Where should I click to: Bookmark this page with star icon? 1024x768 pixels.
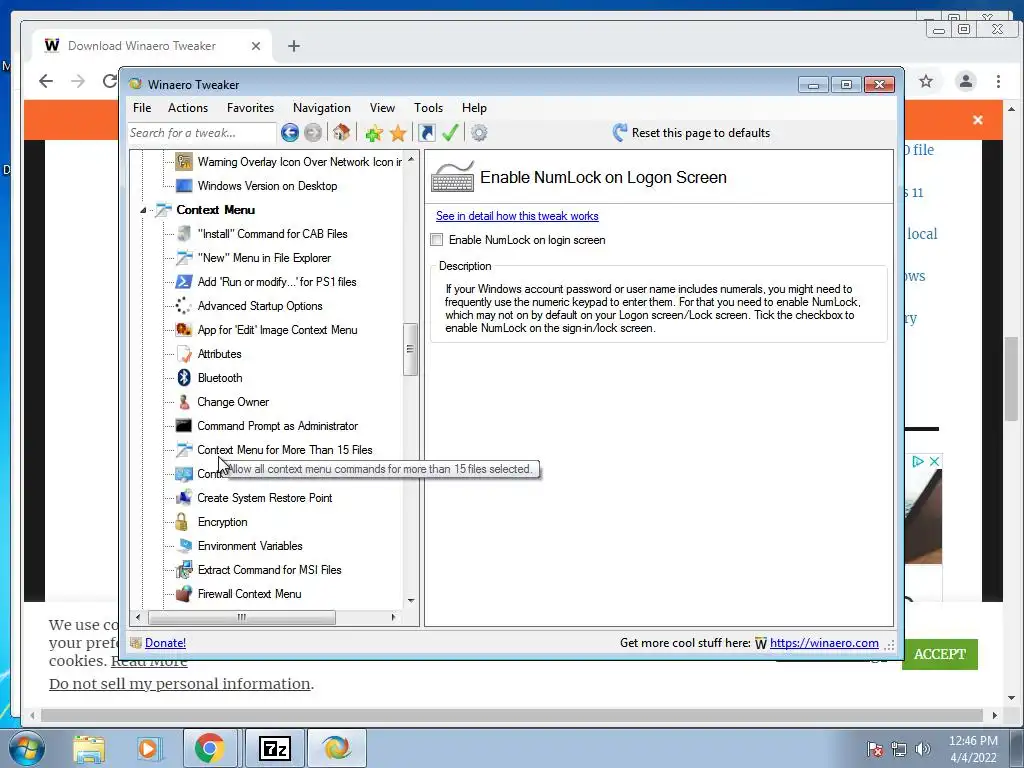(925, 81)
